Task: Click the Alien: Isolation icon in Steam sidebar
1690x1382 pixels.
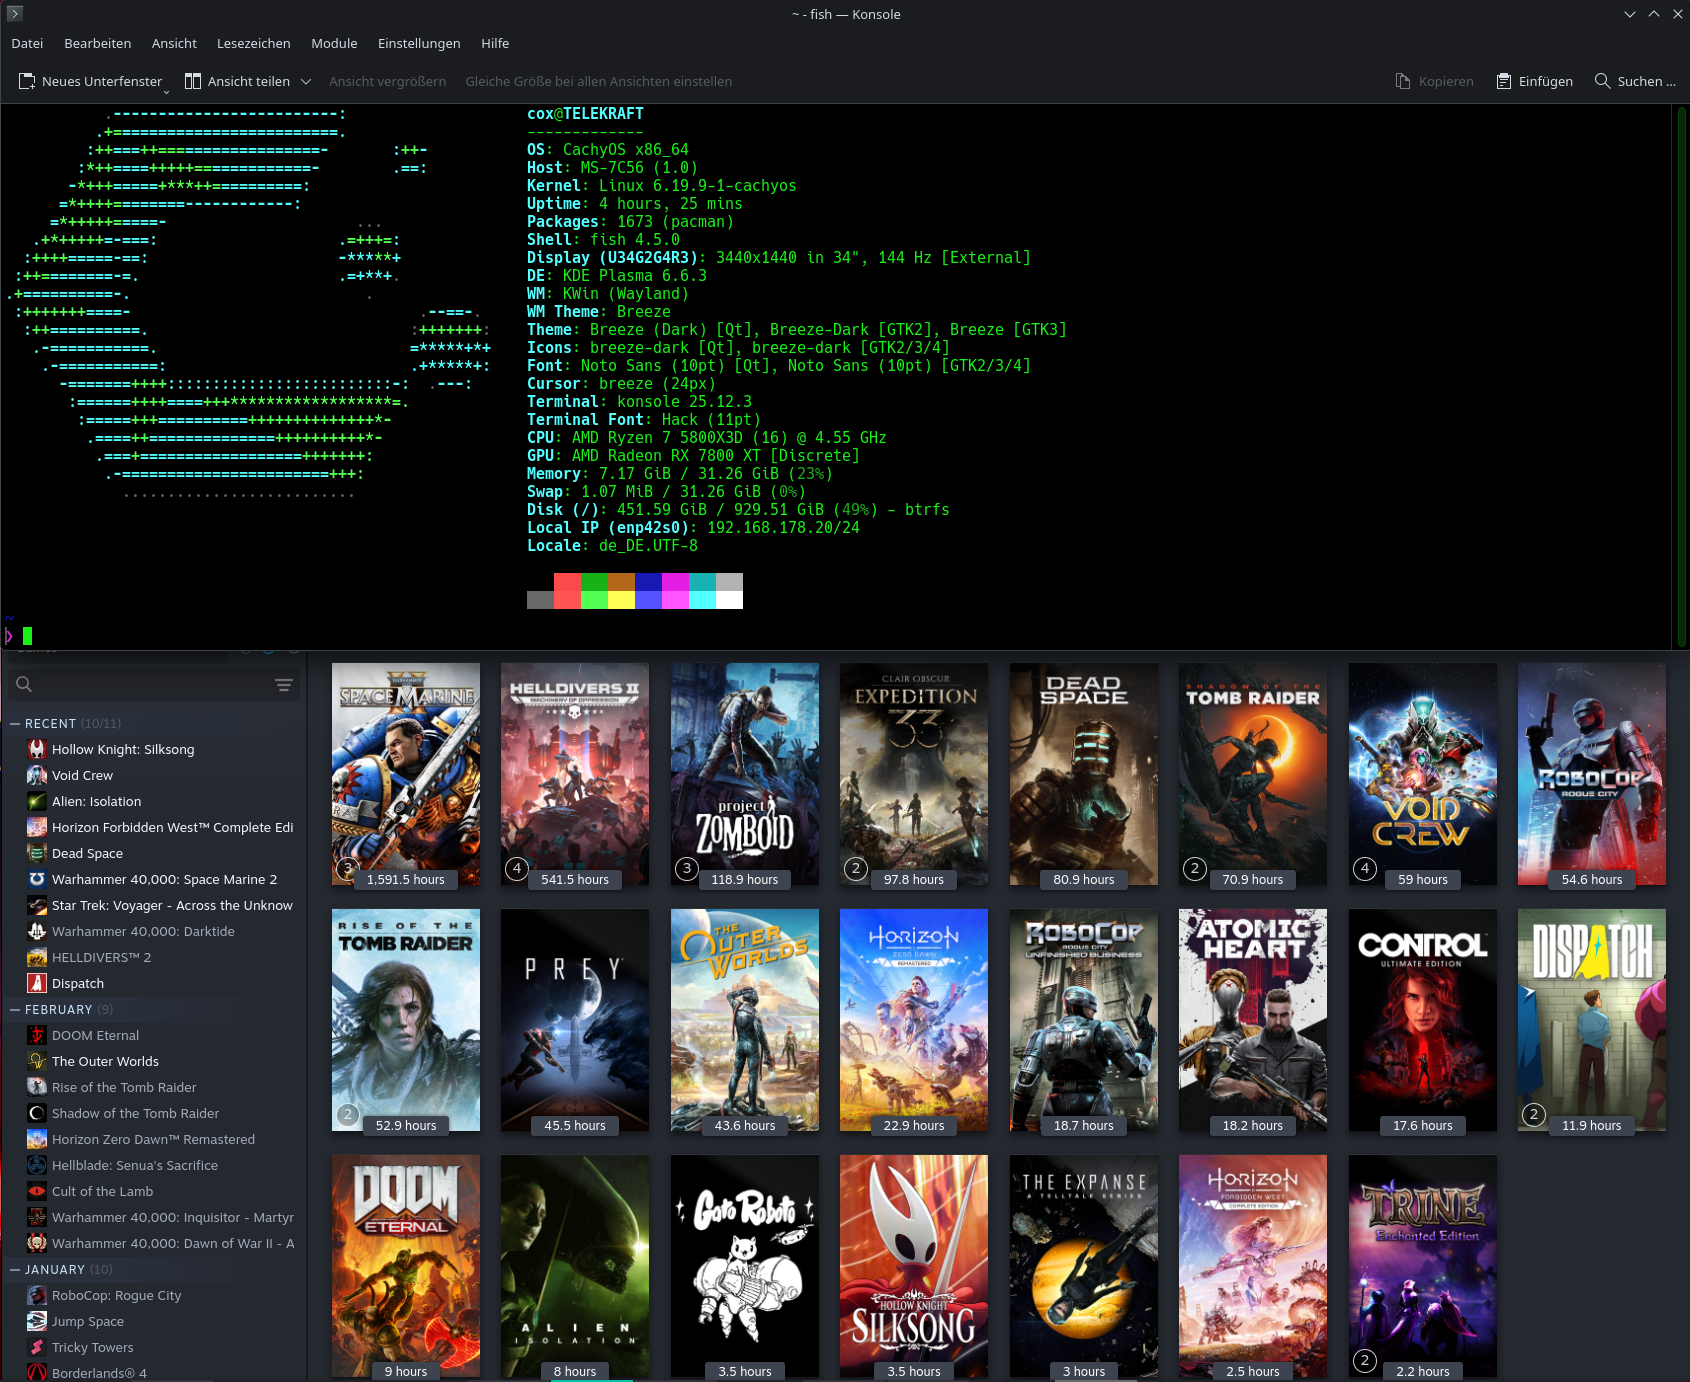Action: click(x=37, y=801)
